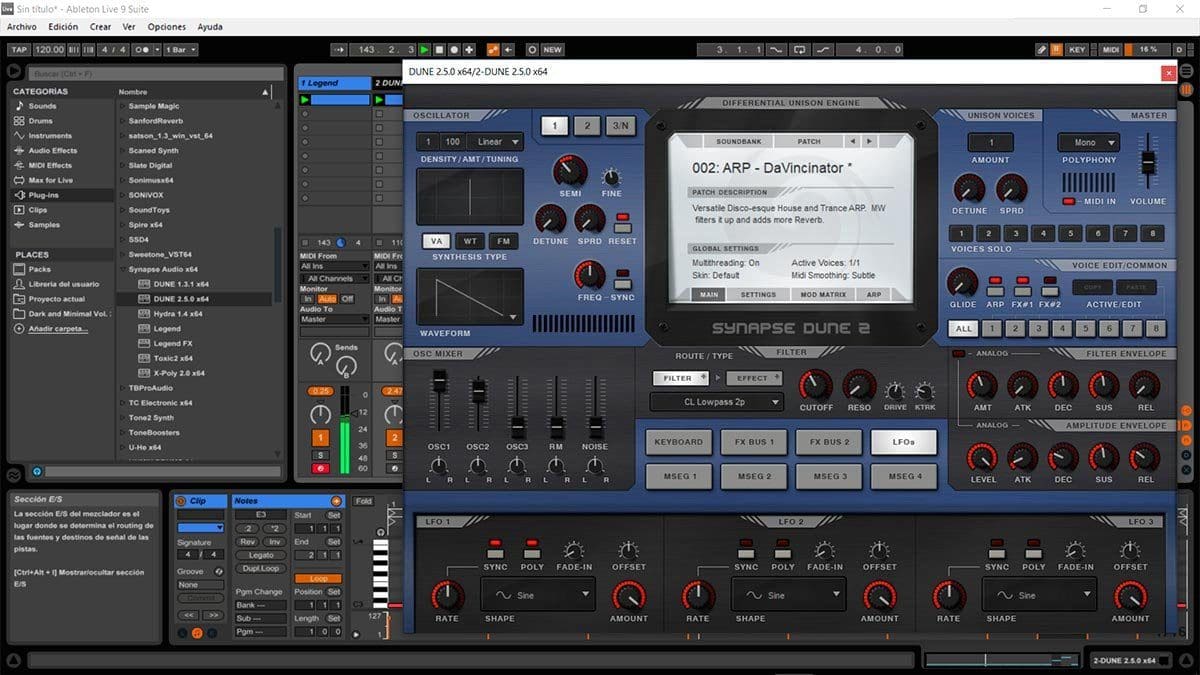This screenshot has height=675, width=1200.
Task: Click the FX BUS 1 button
Action: (x=754, y=442)
